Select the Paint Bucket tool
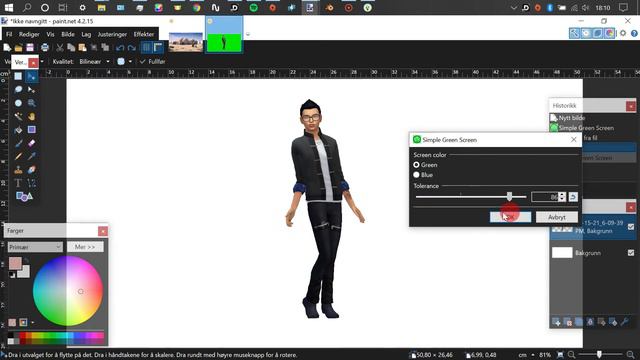The height and width of the screenshot is (360, 640). point(18,130)
